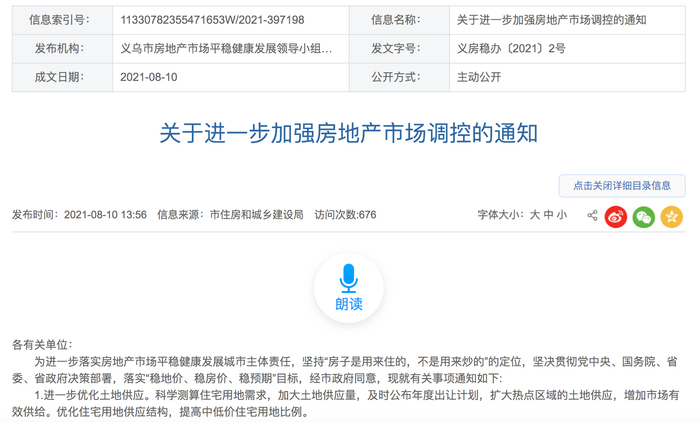Viewport: 700px width, 422px height.
Task: Click 信息名称 label cell
Action: coord(400,20)
